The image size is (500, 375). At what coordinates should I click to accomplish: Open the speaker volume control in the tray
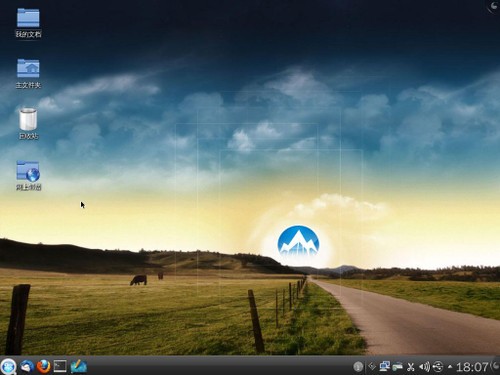pos(424,367)
